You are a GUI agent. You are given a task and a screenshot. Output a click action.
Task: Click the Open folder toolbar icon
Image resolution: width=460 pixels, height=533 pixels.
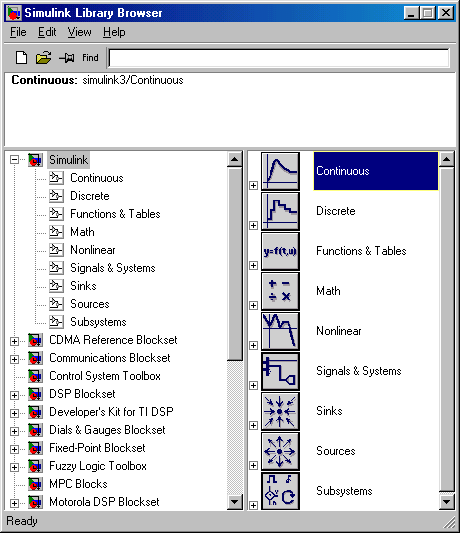click(44, 58)
